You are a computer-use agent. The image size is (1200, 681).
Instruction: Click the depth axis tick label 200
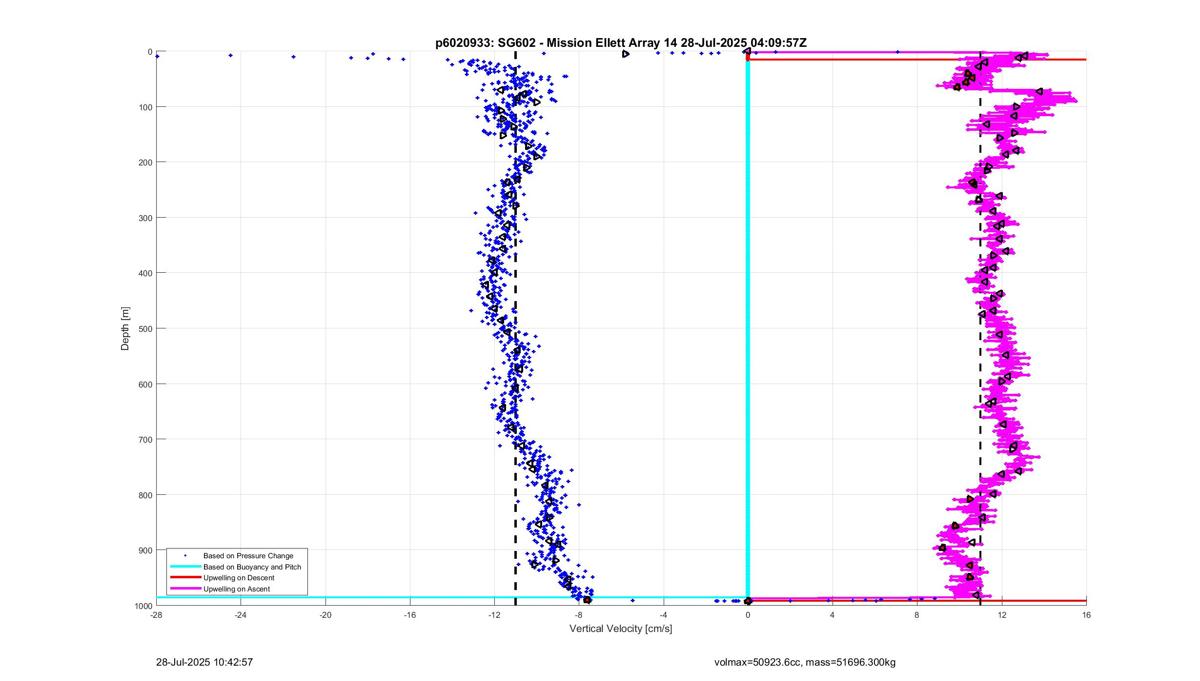tap(145, 162)
